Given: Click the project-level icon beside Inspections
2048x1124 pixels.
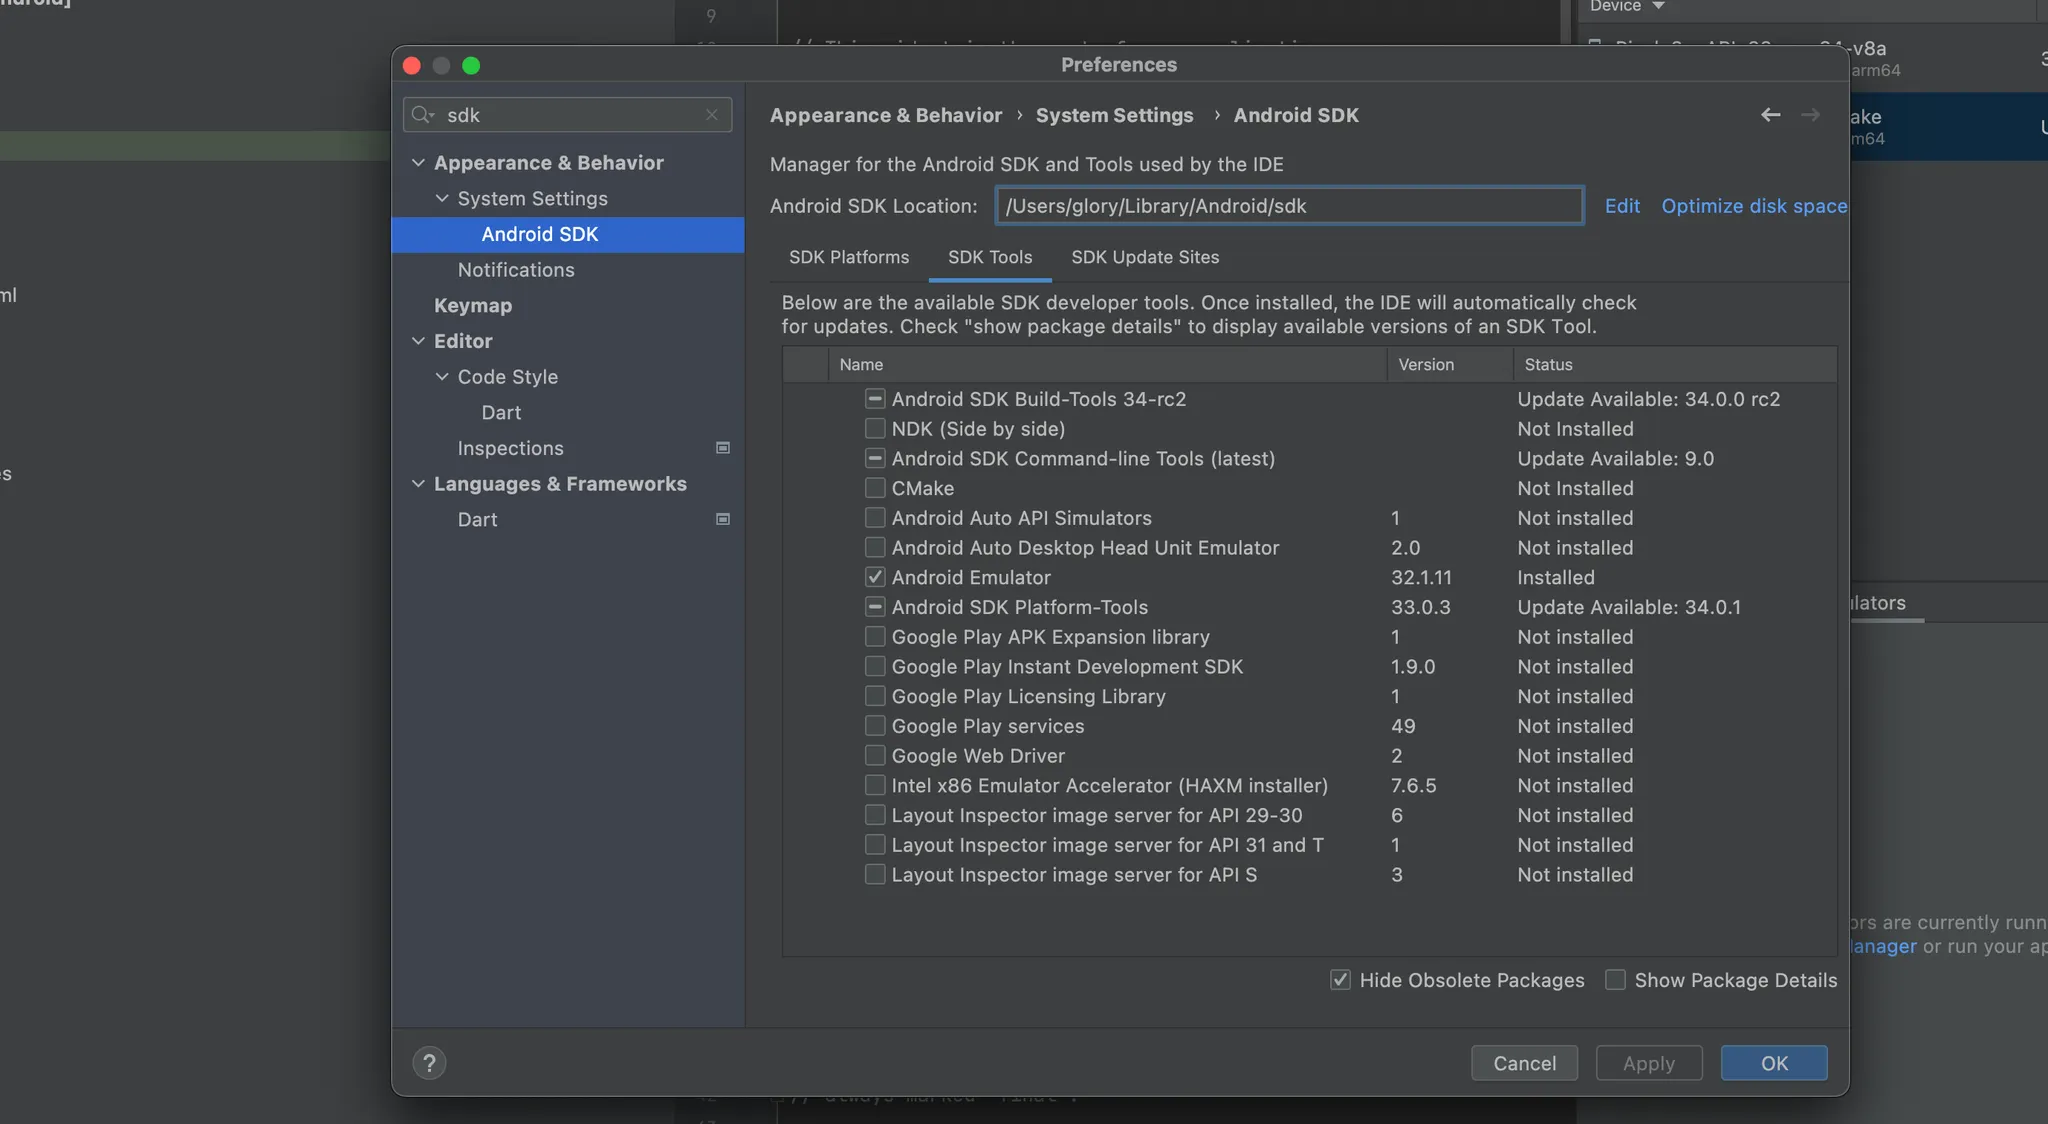Looking at the screenshot, I should [723, 448].
